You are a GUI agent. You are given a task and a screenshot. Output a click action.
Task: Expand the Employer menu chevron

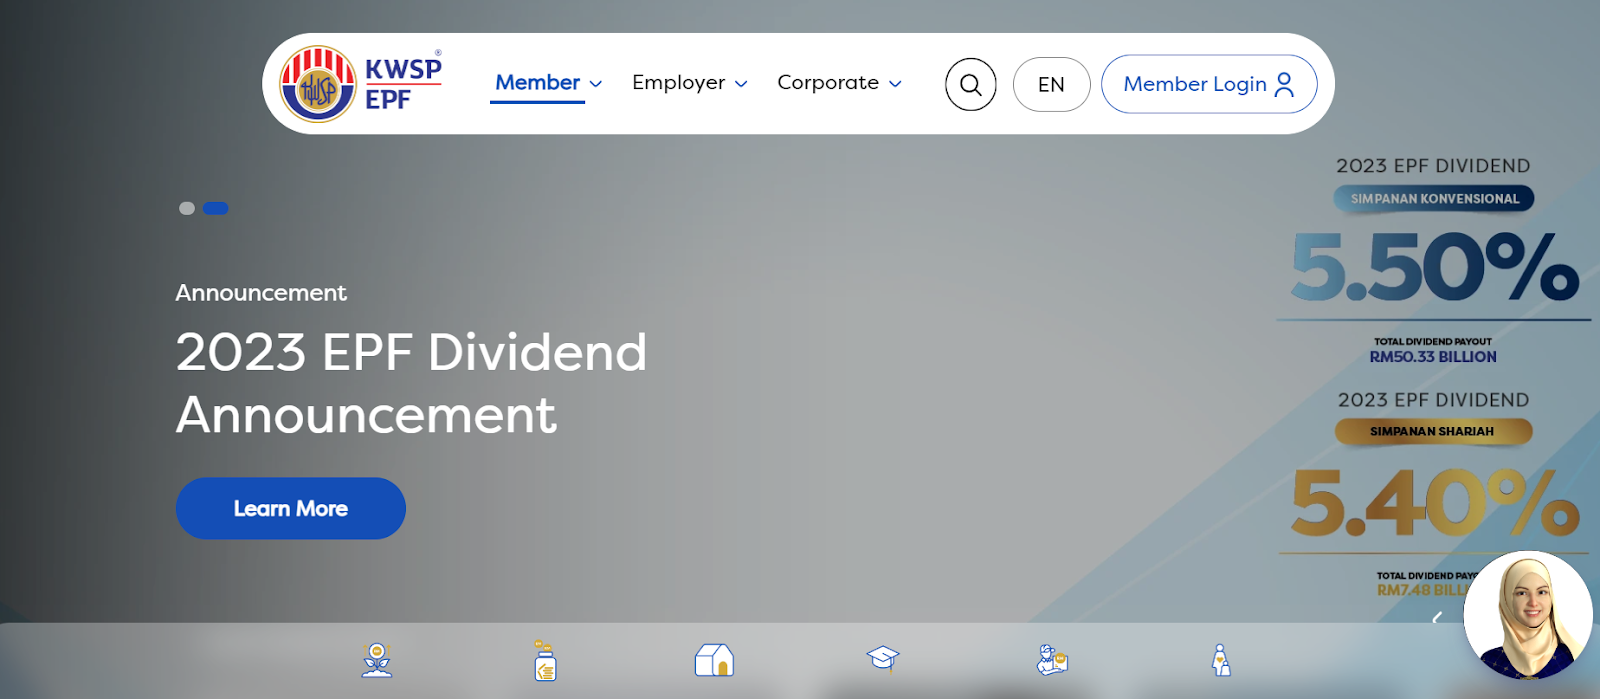tap(741, 84)
